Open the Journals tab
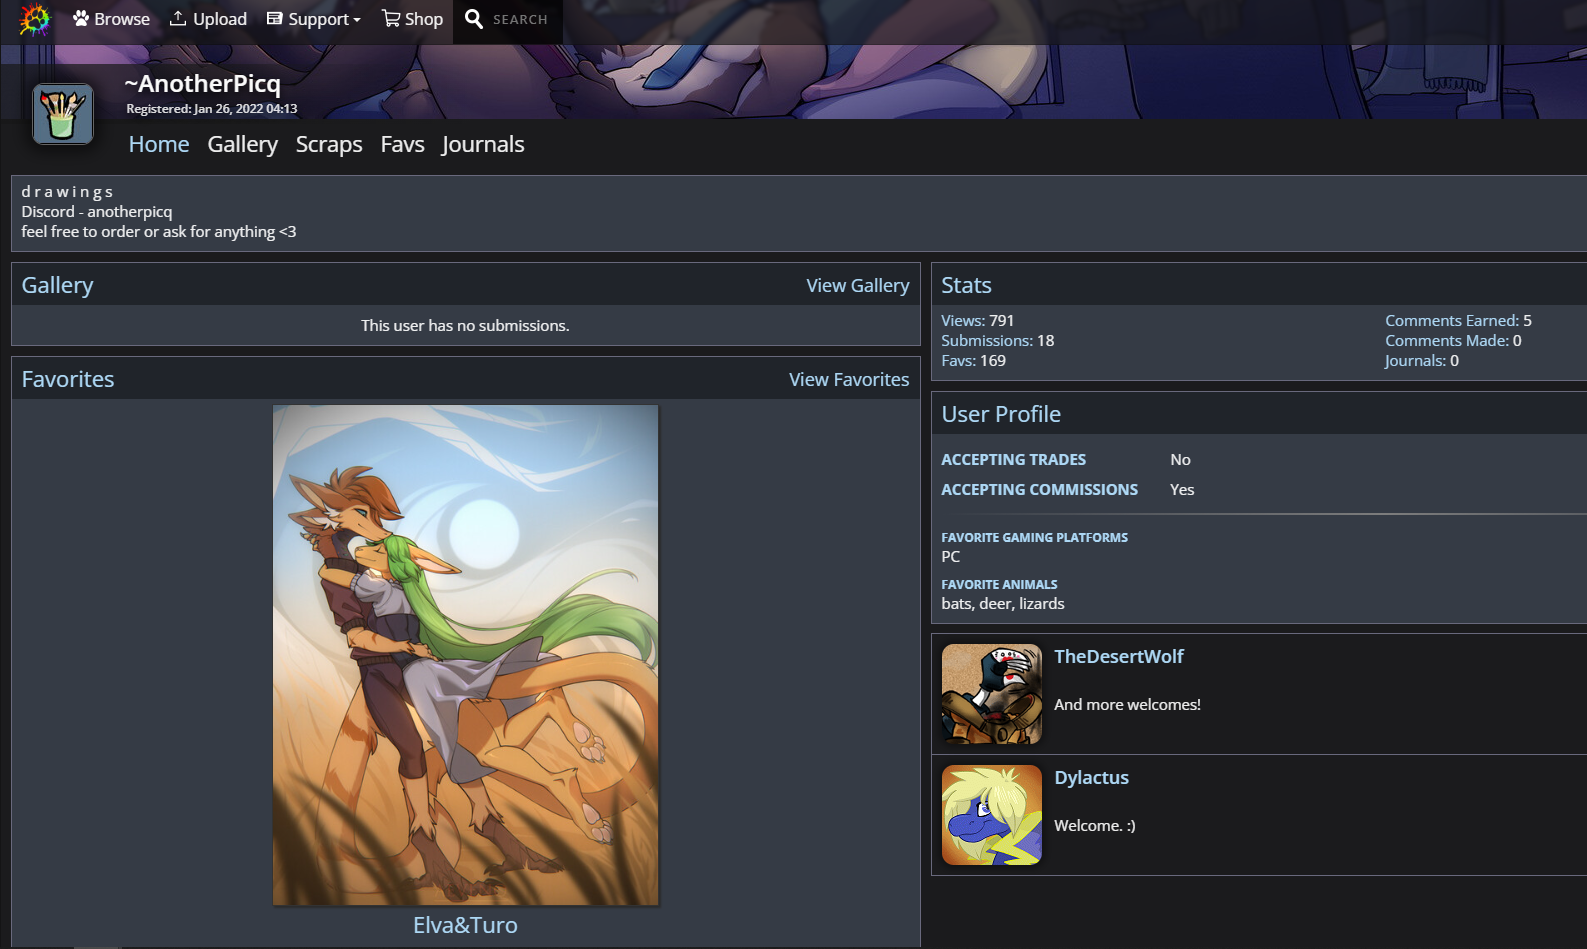The image size is (1587, 949). 483,144
